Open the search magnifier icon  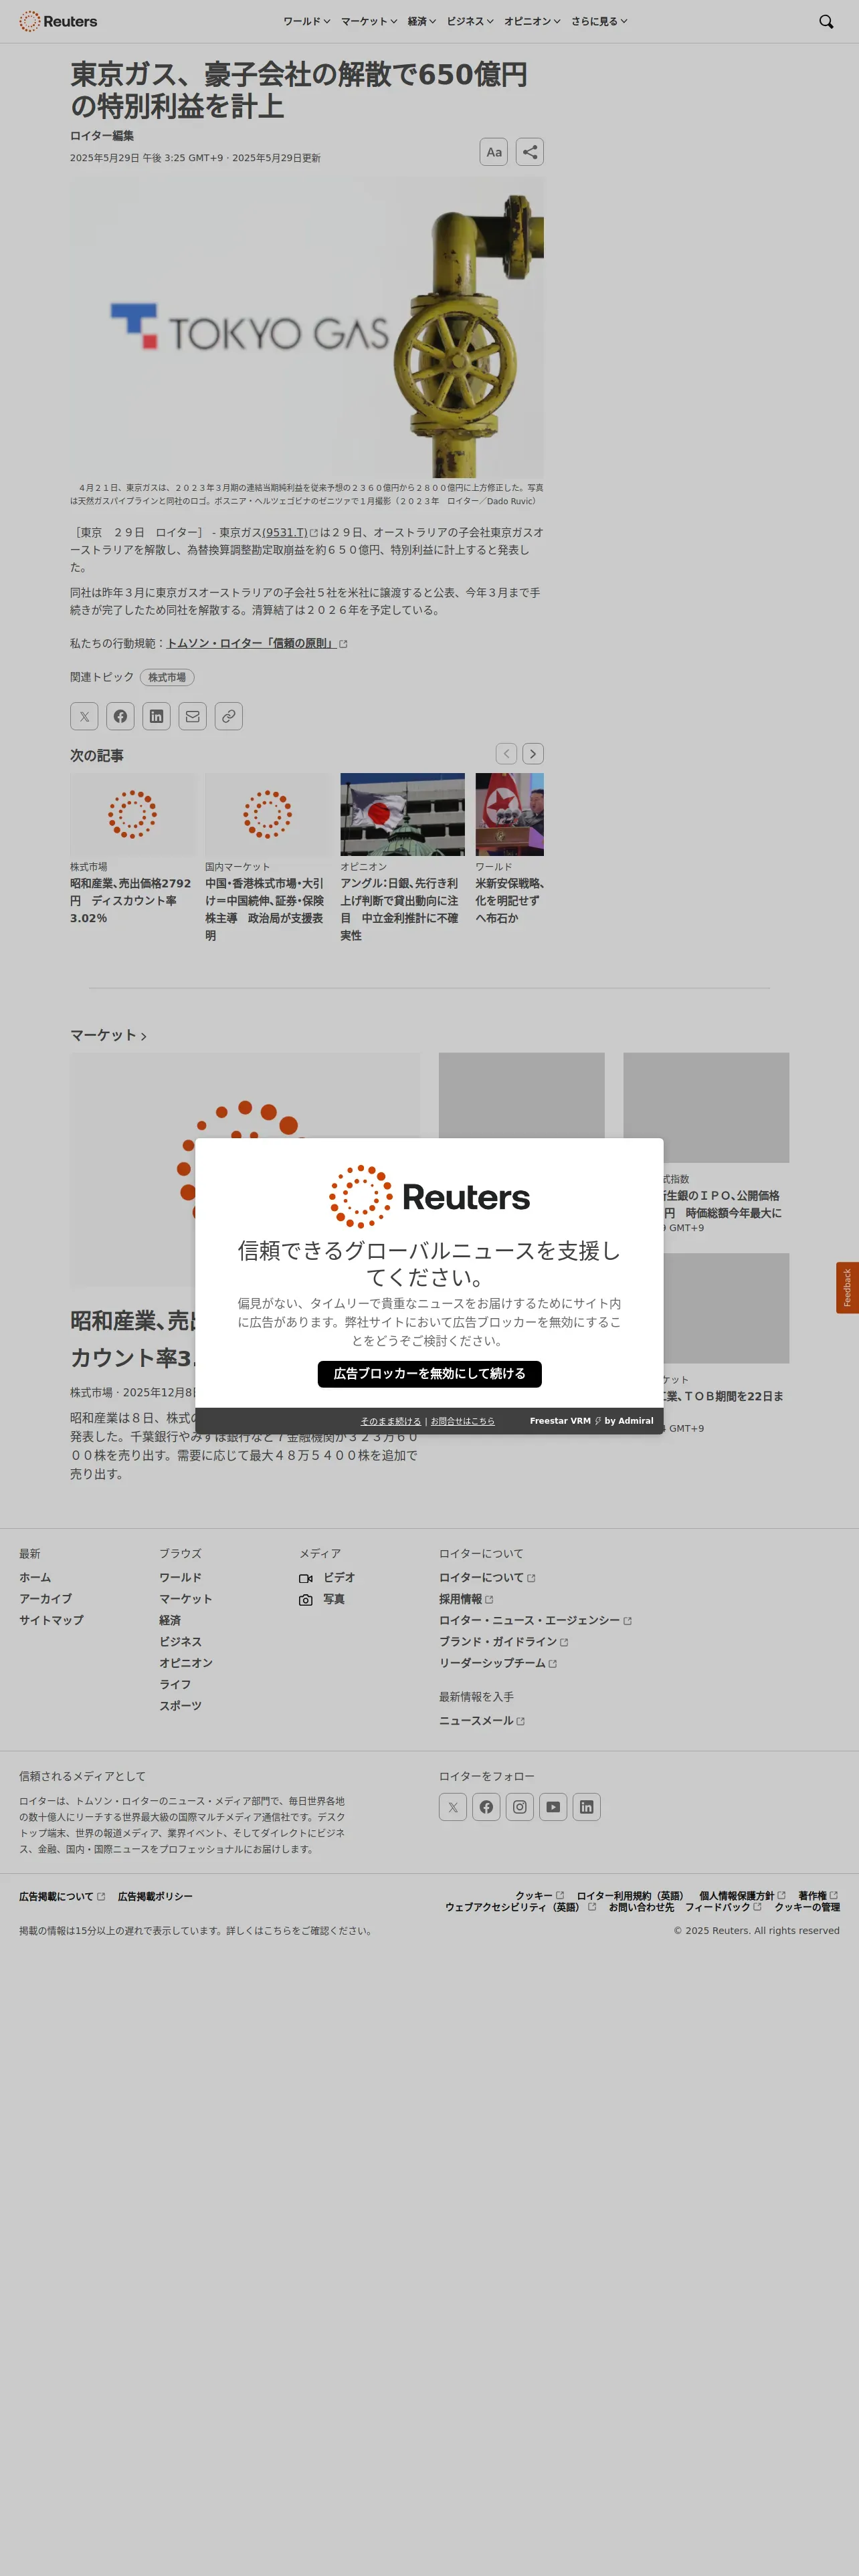click(x=826, y=21)
